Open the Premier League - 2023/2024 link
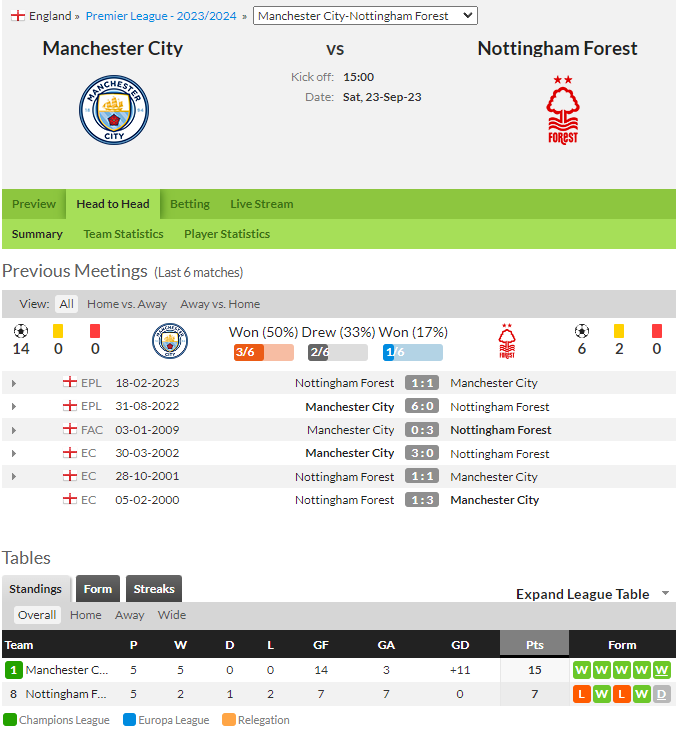 pyautogui.click(x=161, y=16)
